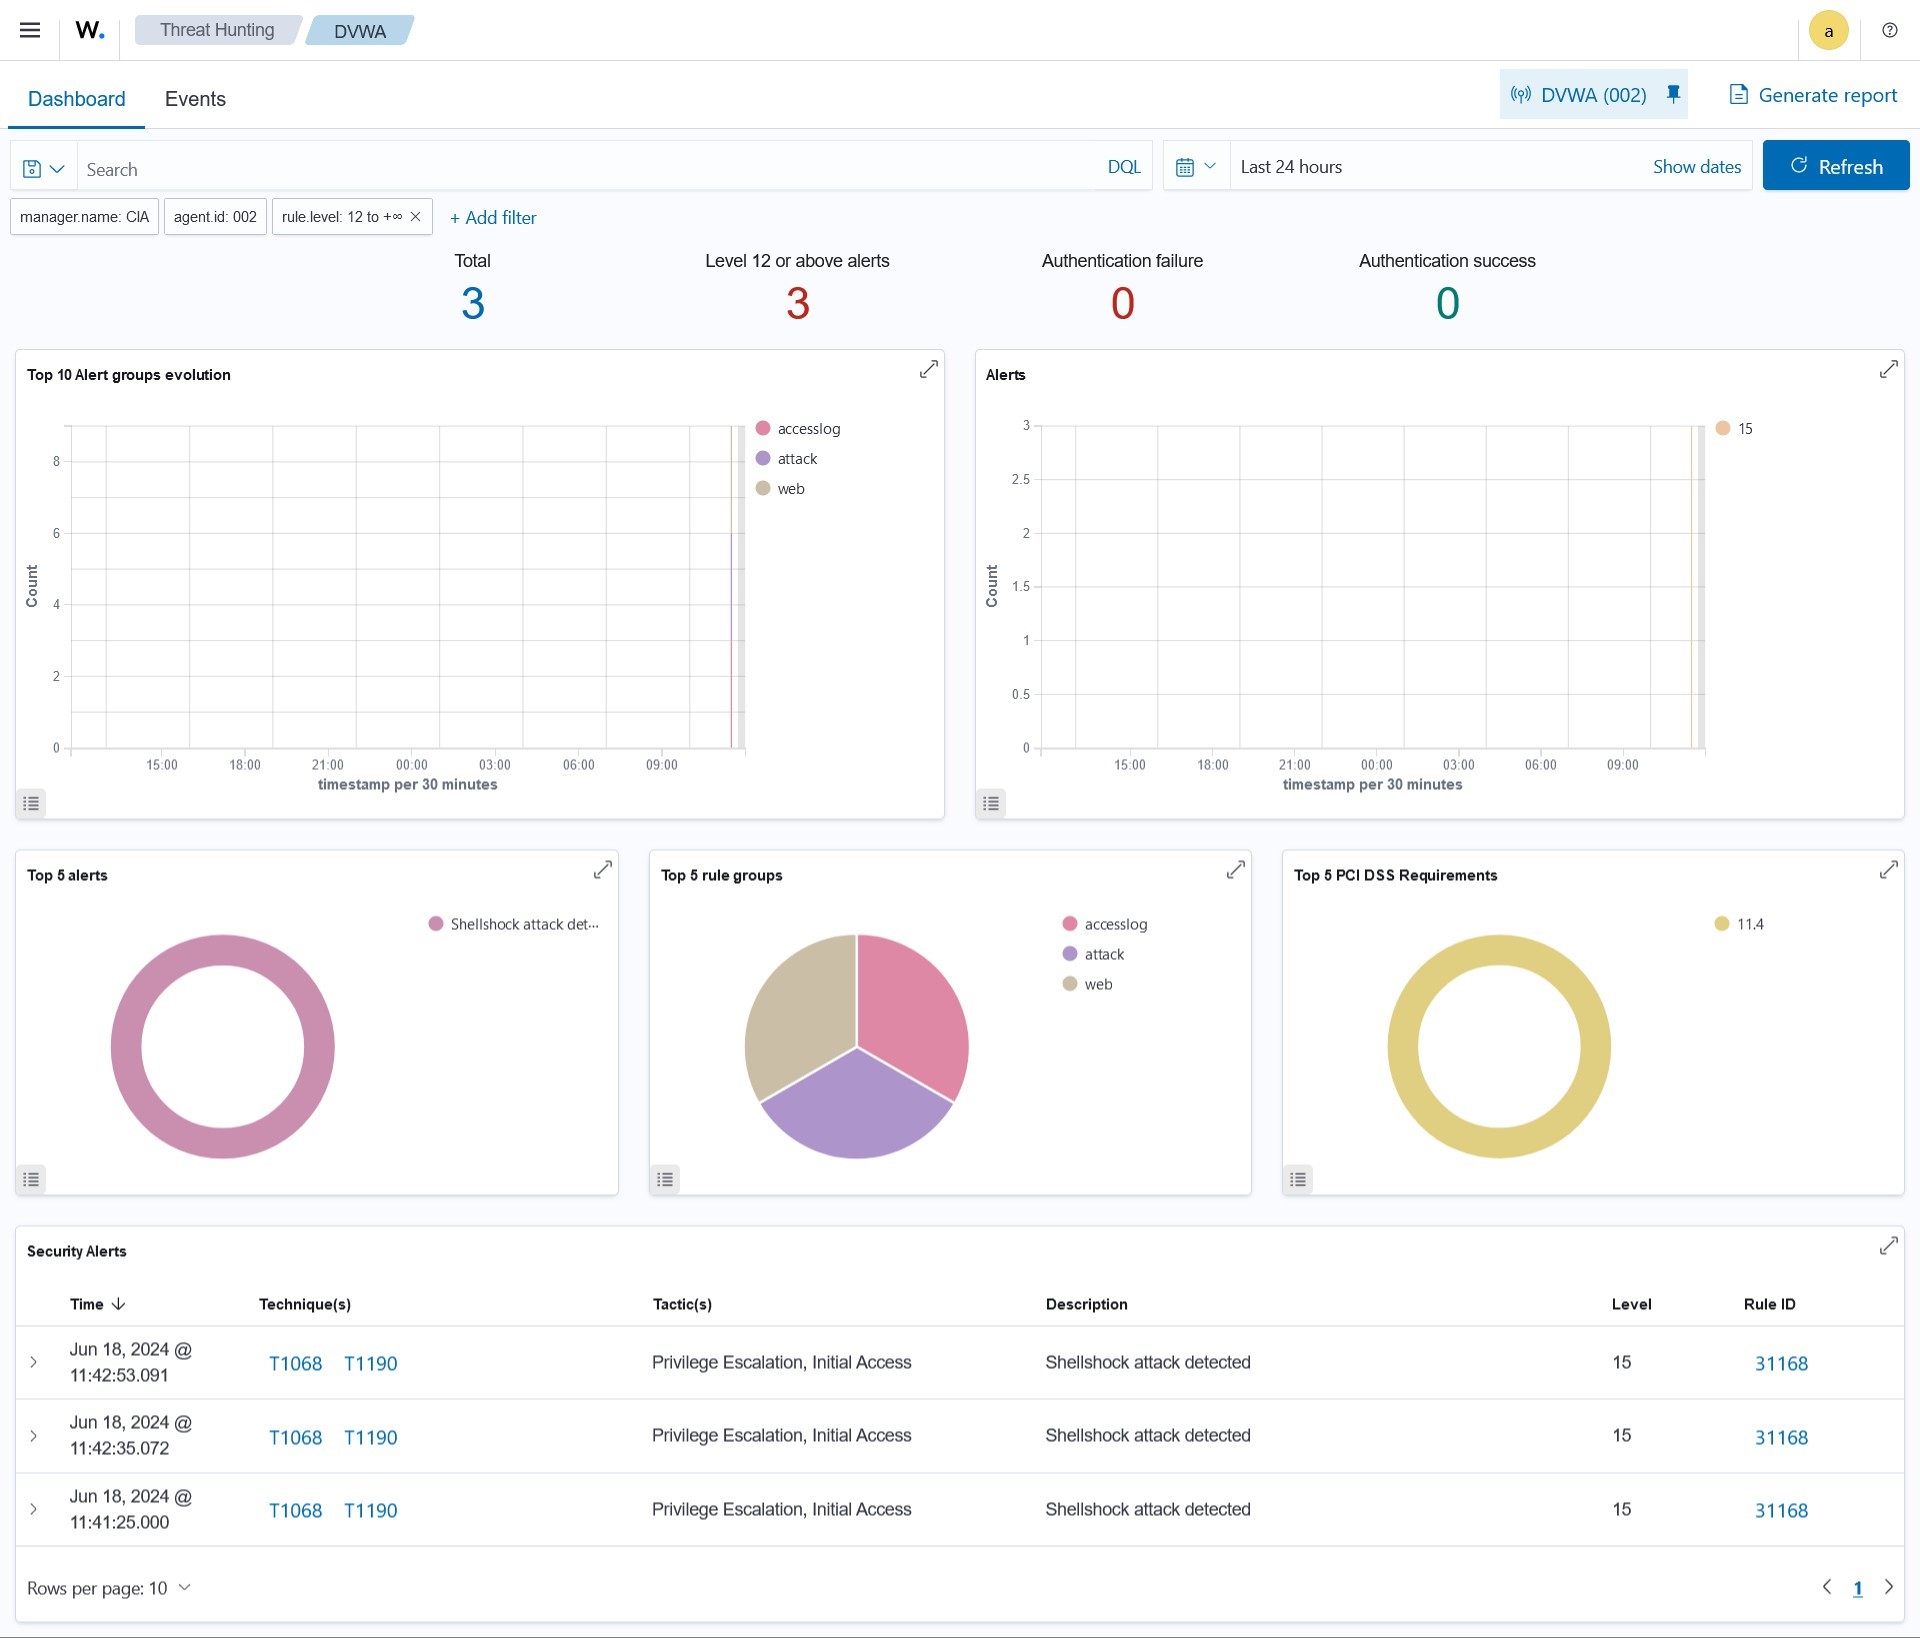Expand the Security Alerts table fullscreen
1920x1638 pixels.
[x=1888, y=1246]
